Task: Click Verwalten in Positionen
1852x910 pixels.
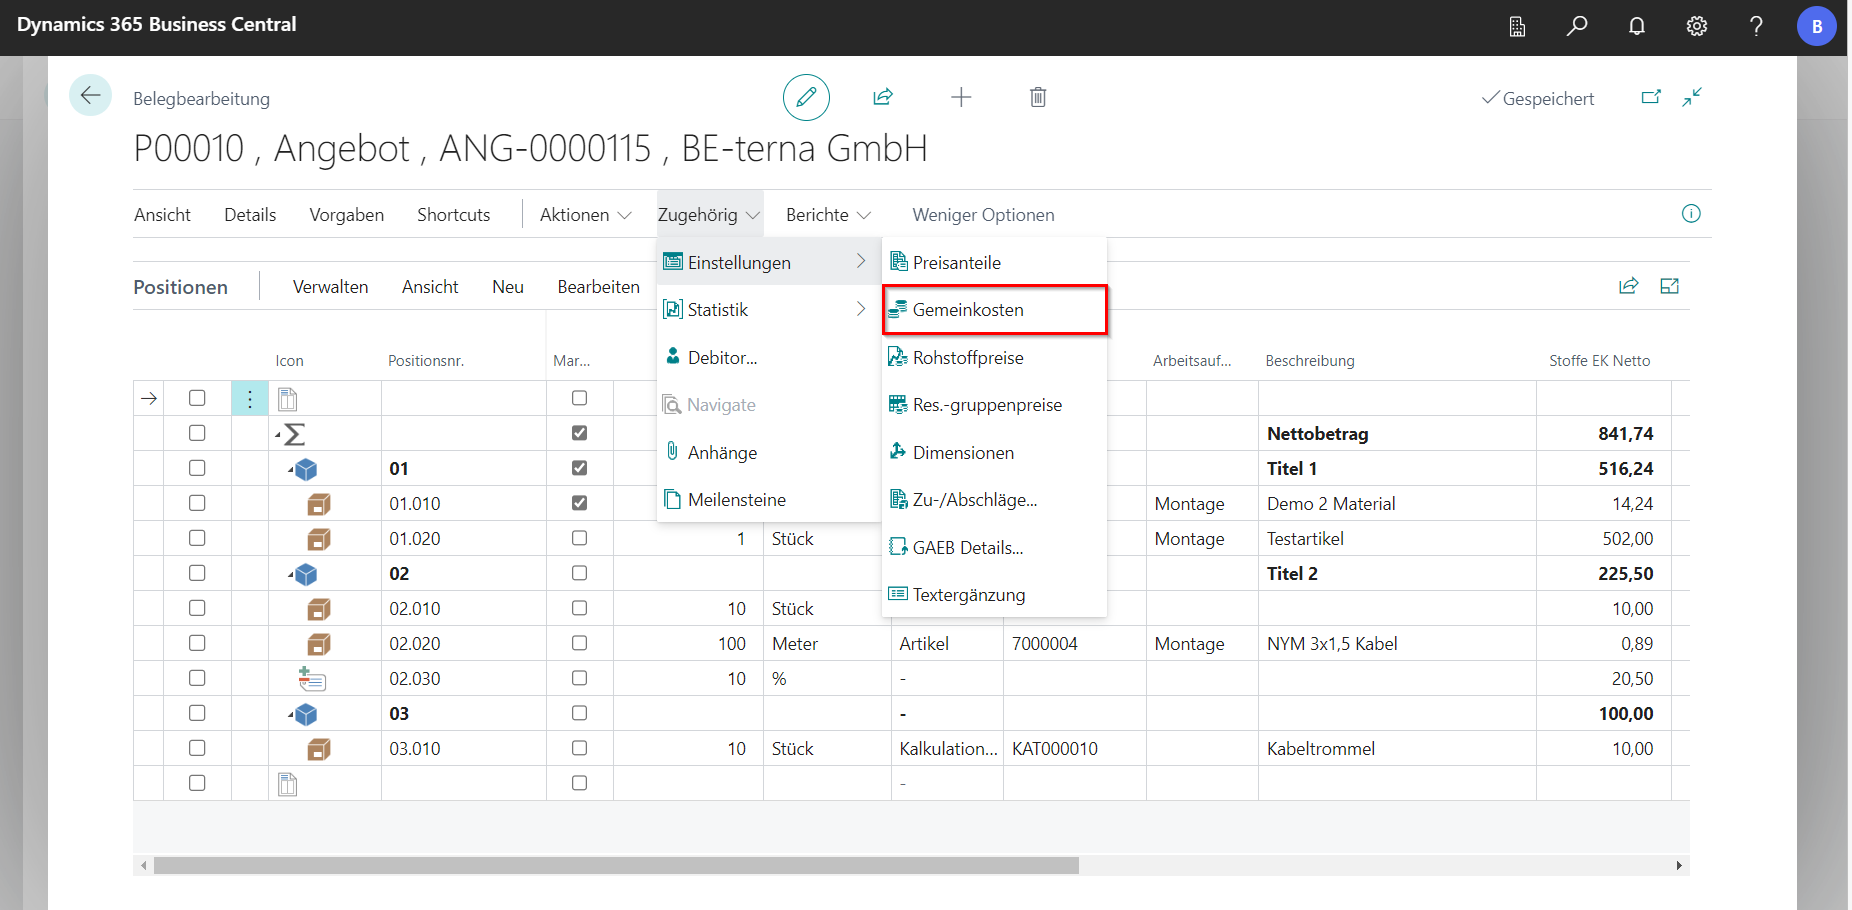Action: point(330,287)
